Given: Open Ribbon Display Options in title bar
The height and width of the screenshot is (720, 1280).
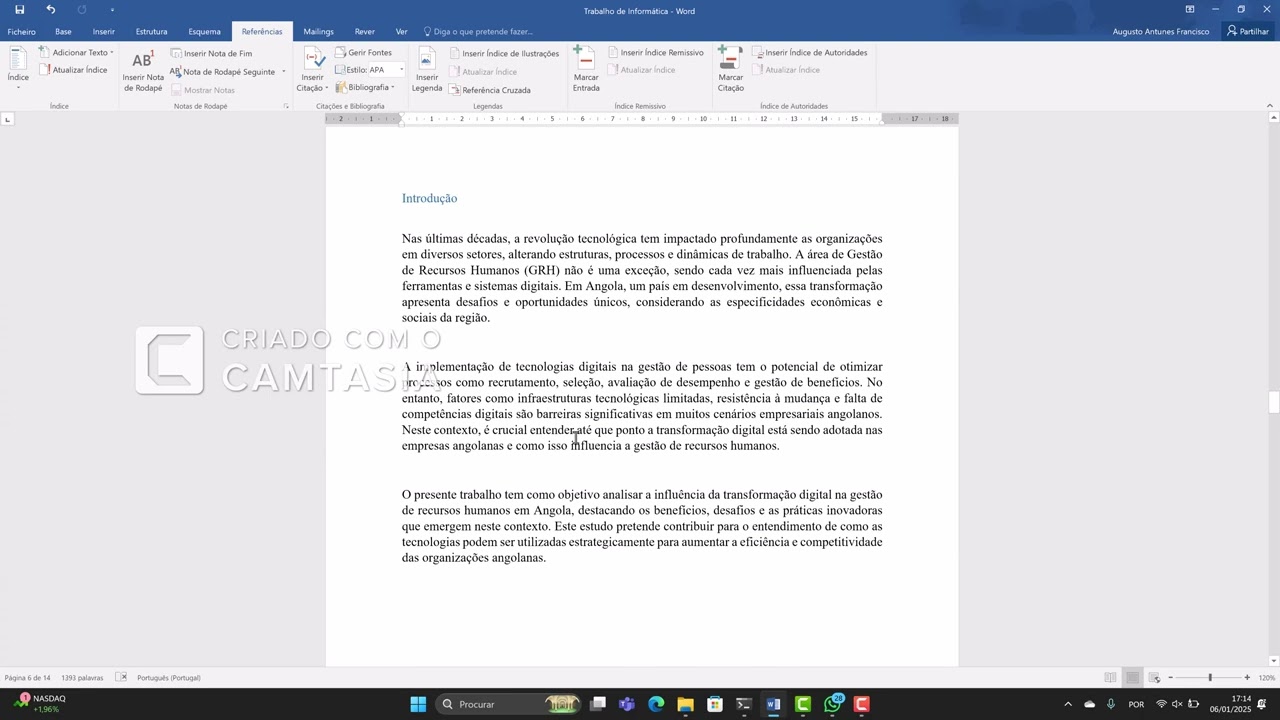Looking at the screenshot, I should click(1190, 10).
